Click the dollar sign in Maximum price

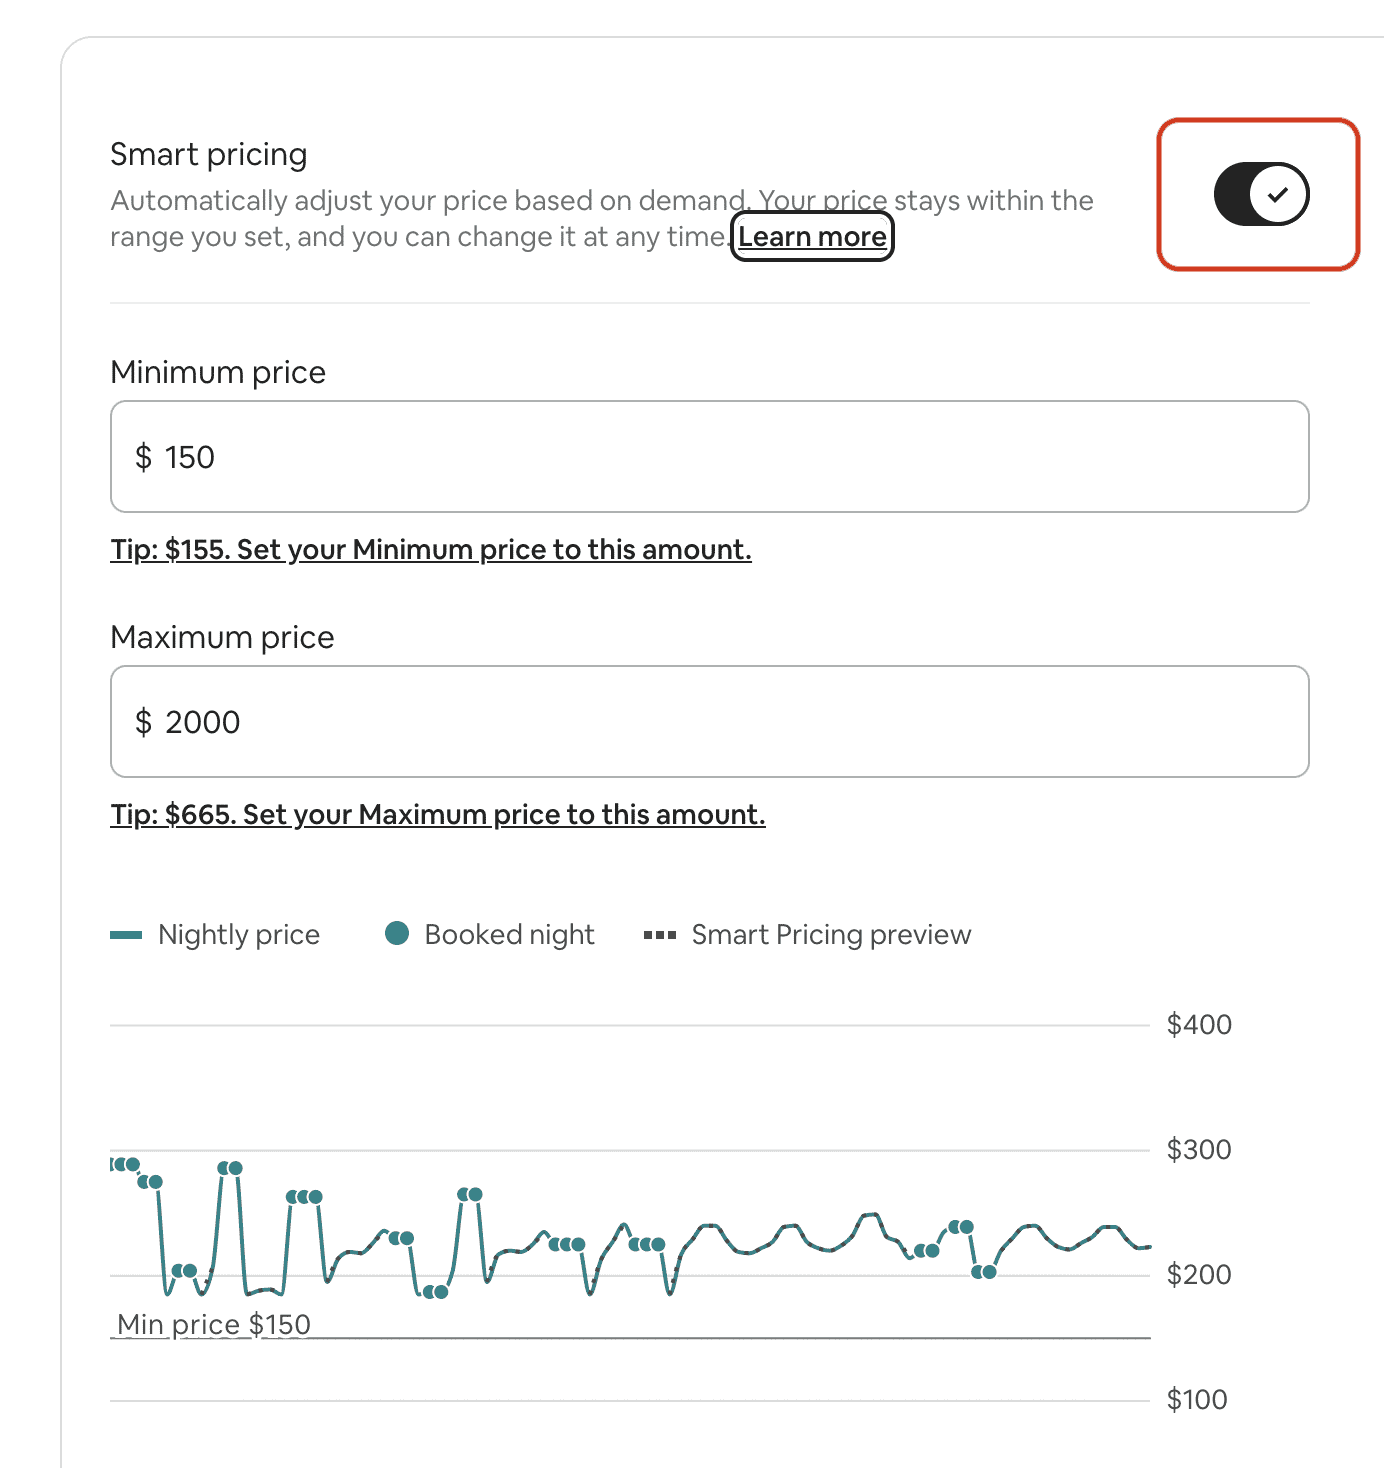(144, 722)
